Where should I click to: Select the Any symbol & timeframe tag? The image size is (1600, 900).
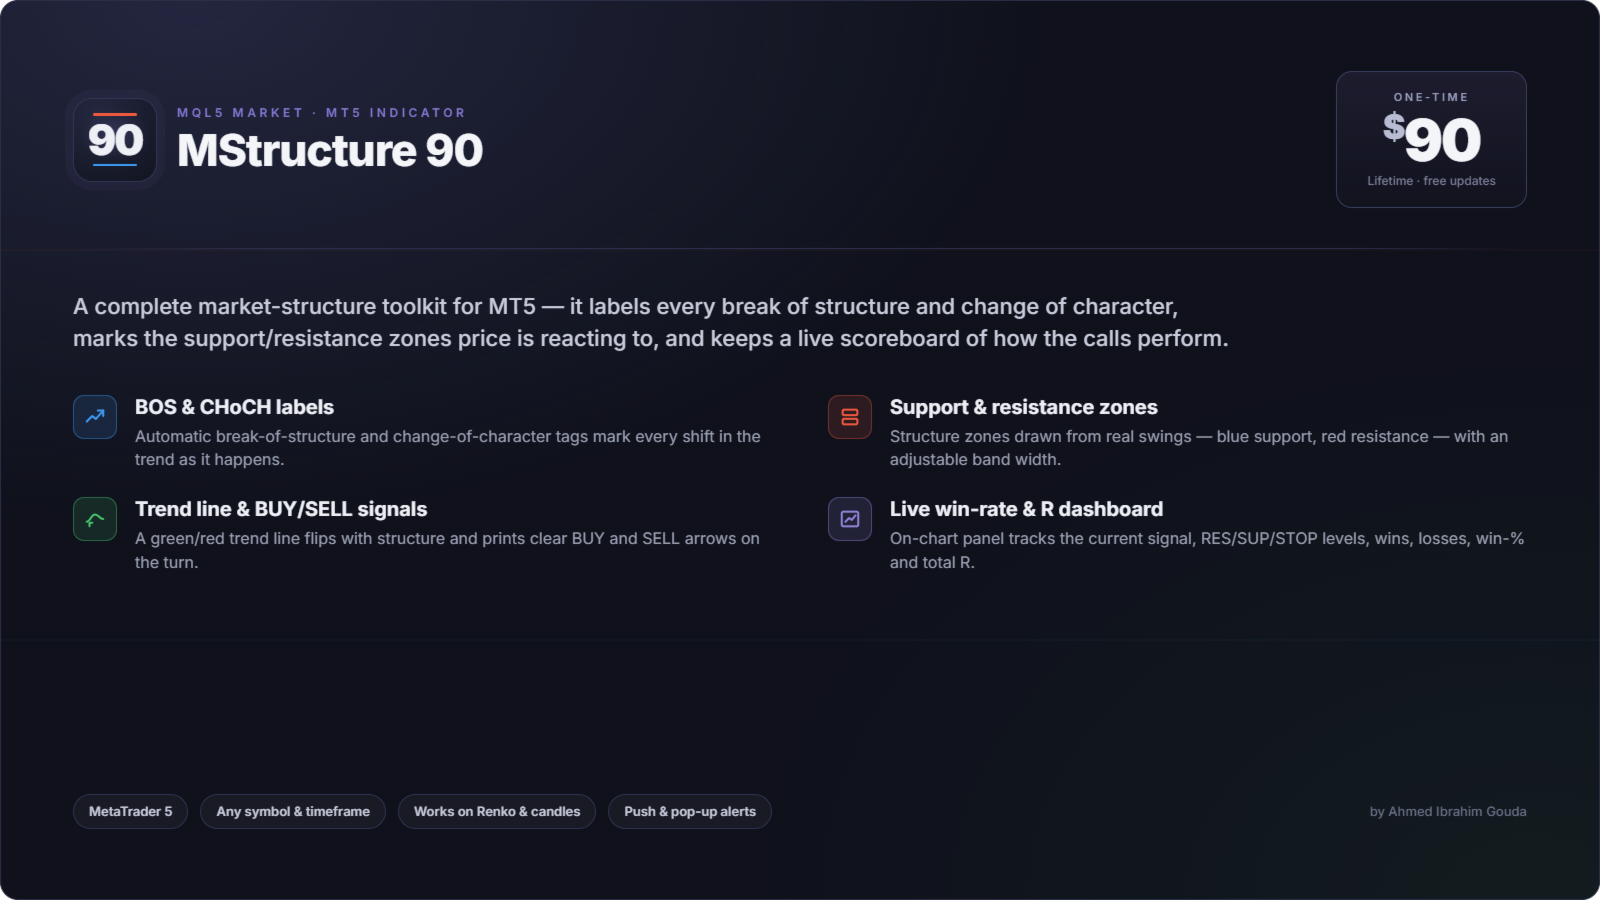coord(293,812)
